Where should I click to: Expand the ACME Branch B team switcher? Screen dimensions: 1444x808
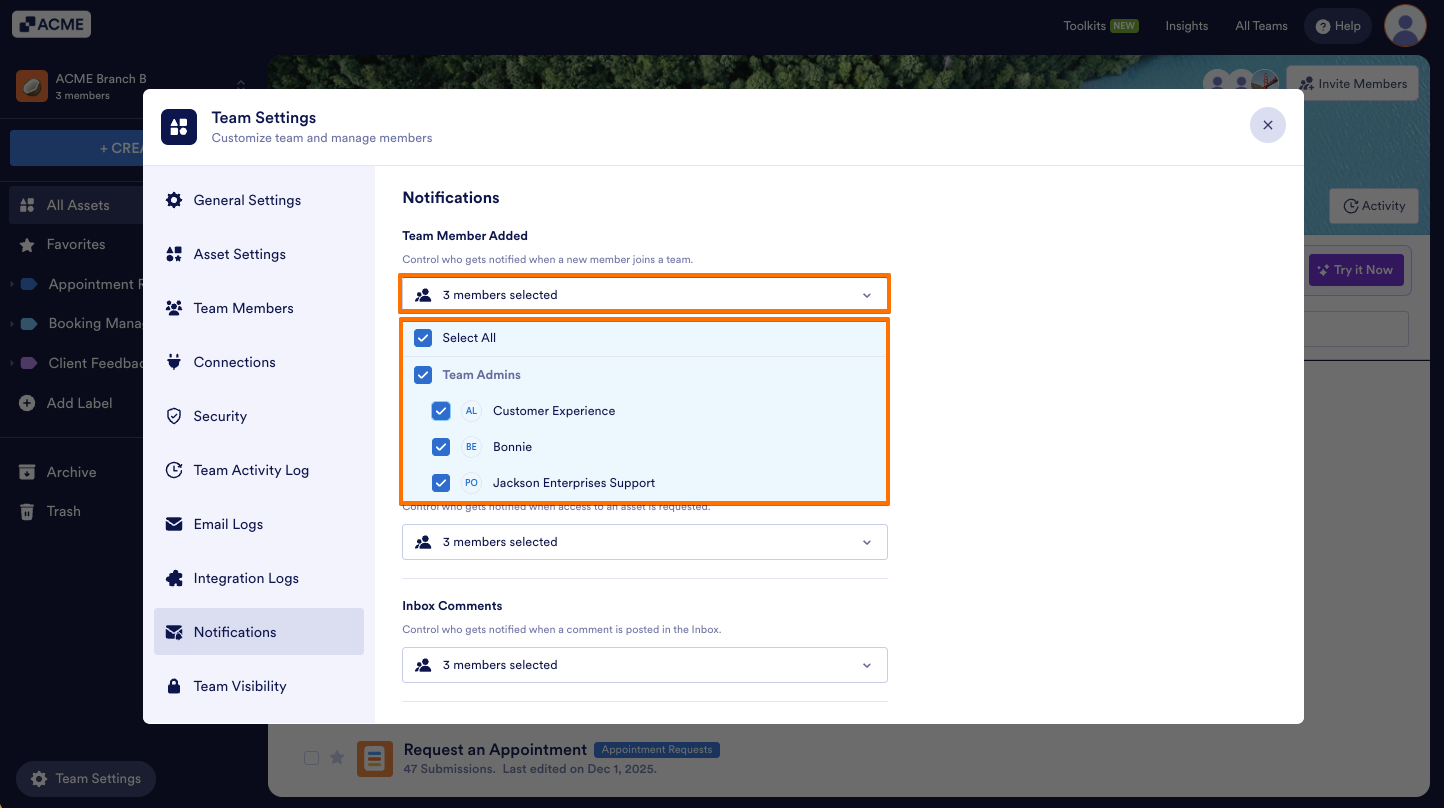click(x=241, y=86)
